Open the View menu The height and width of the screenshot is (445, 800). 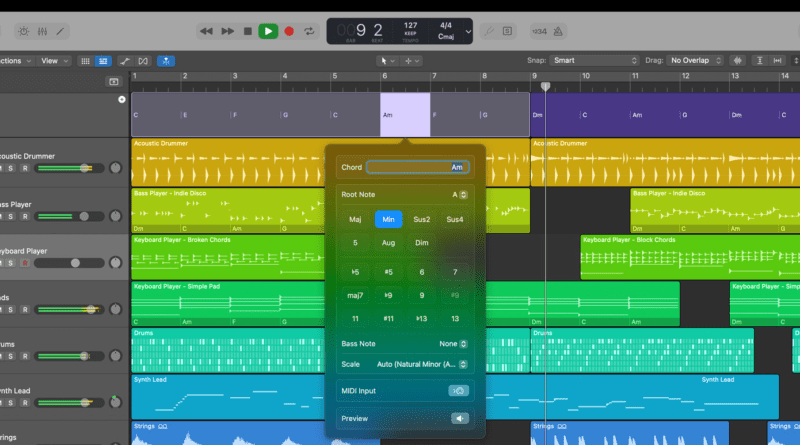pyautogui.click(x=52, y=60)
